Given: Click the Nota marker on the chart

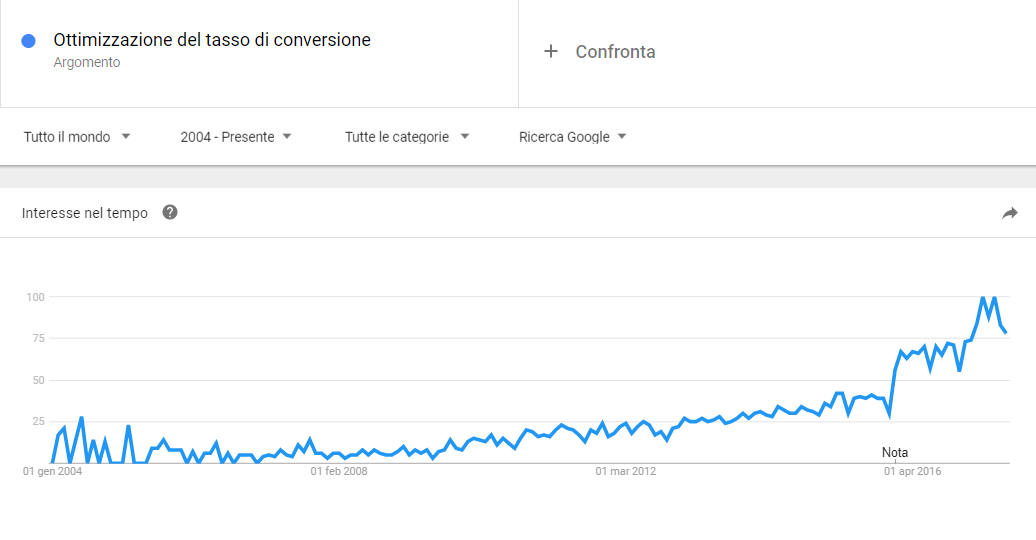Looking at the screenshot, I should (x=895, y=452).
